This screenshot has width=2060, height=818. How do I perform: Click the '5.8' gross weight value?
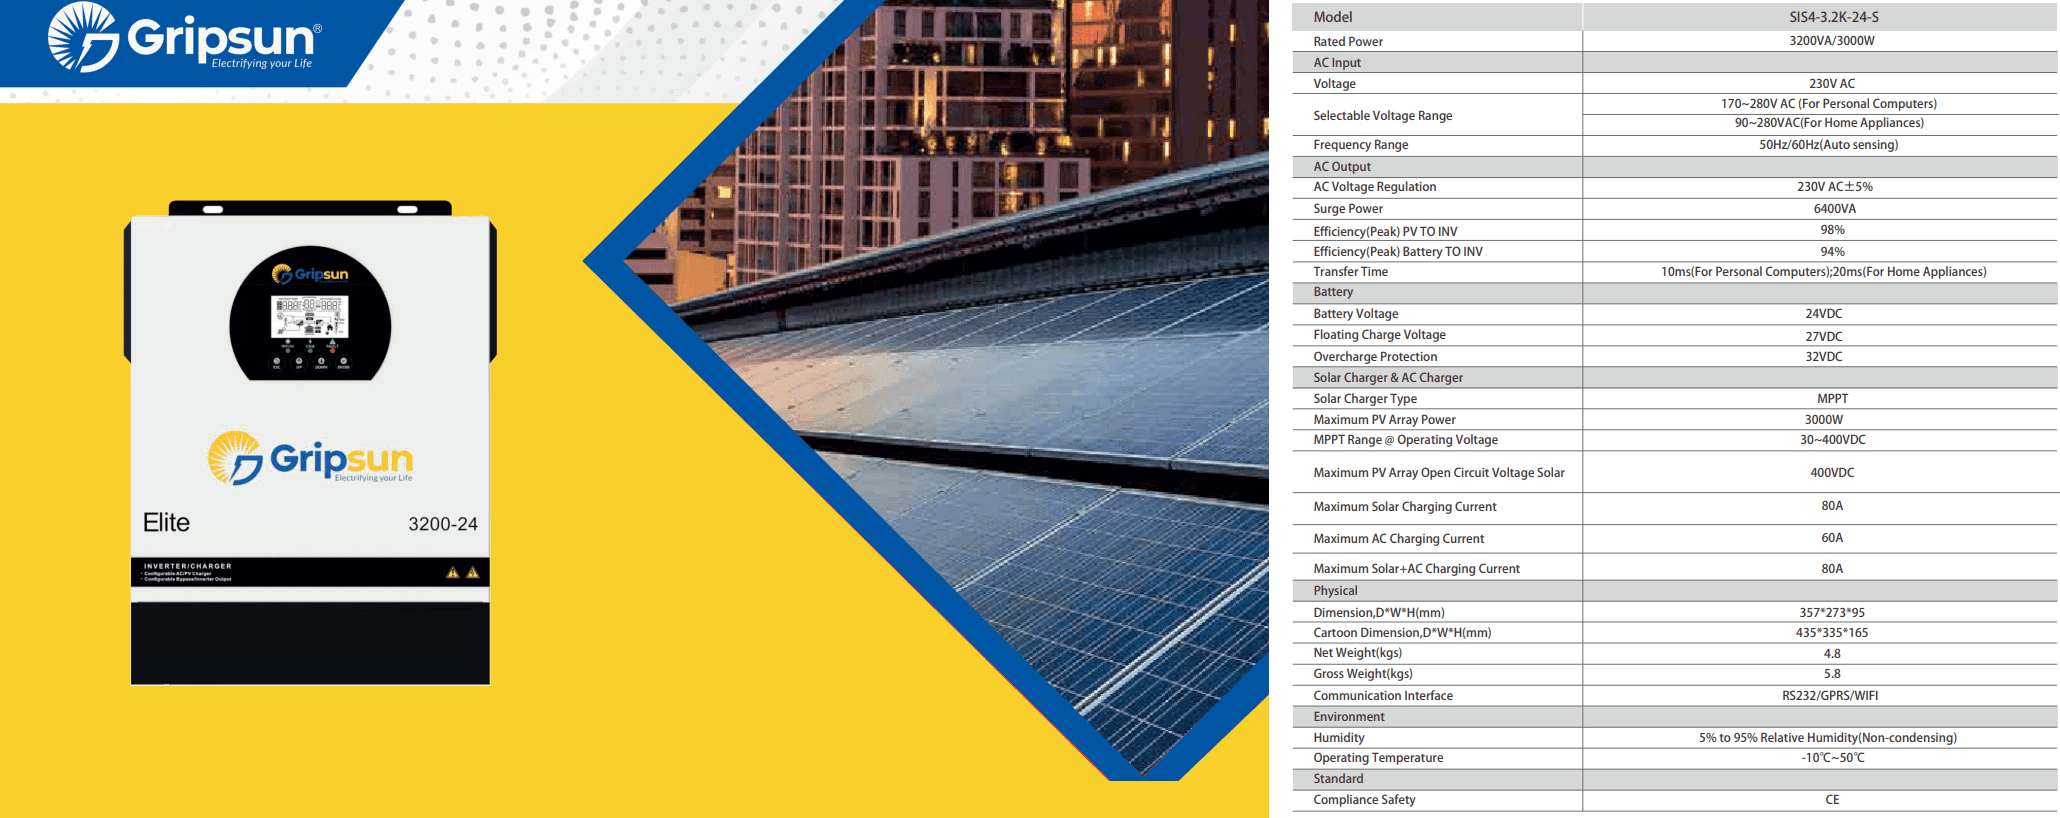[1832, 674]
